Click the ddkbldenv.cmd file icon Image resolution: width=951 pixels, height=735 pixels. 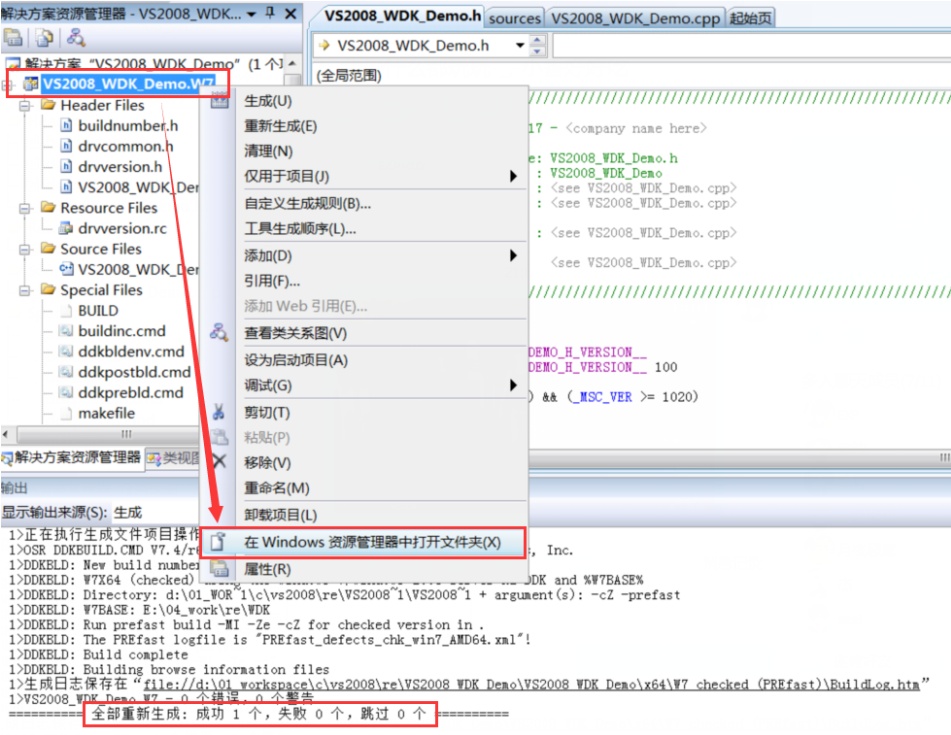point(66,351)
